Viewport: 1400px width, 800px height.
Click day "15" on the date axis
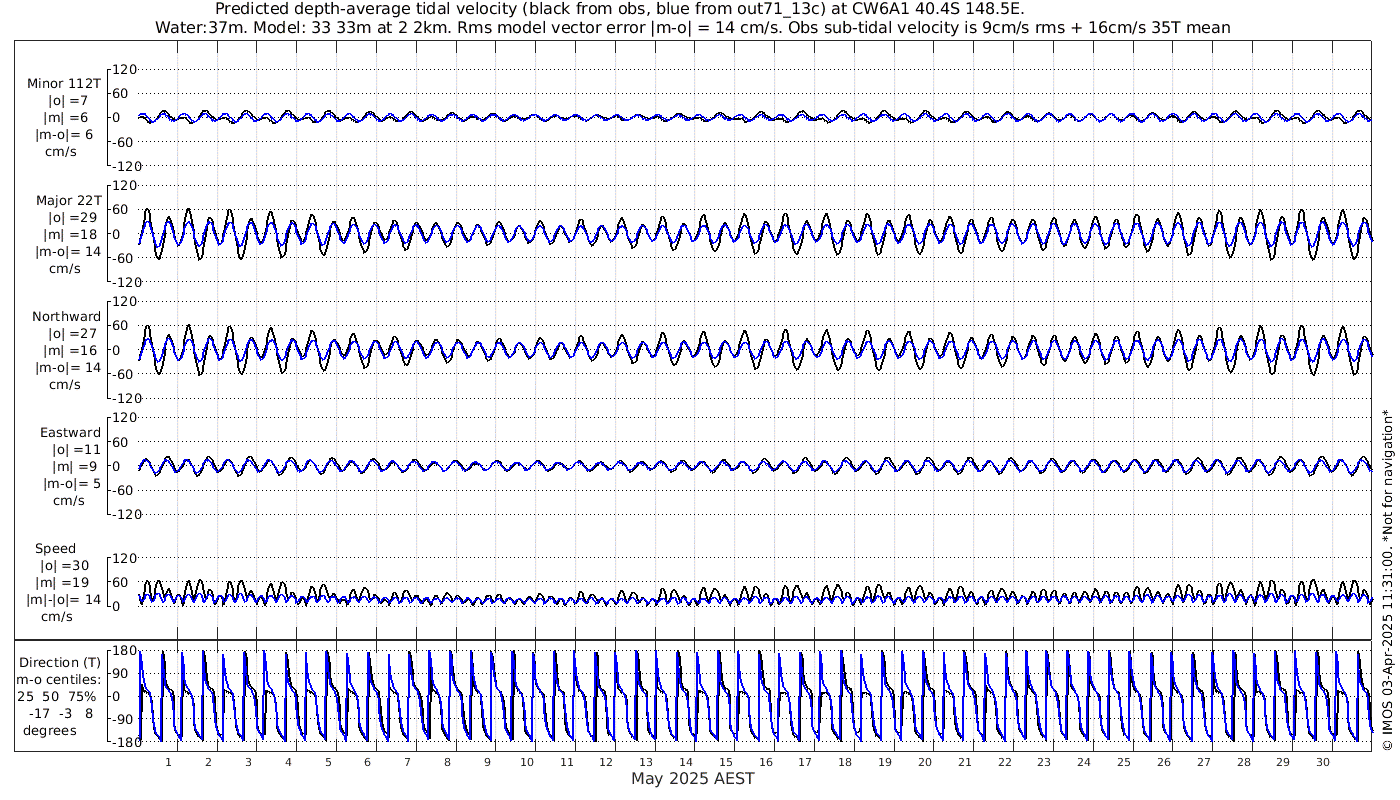[x=725, y=762]
